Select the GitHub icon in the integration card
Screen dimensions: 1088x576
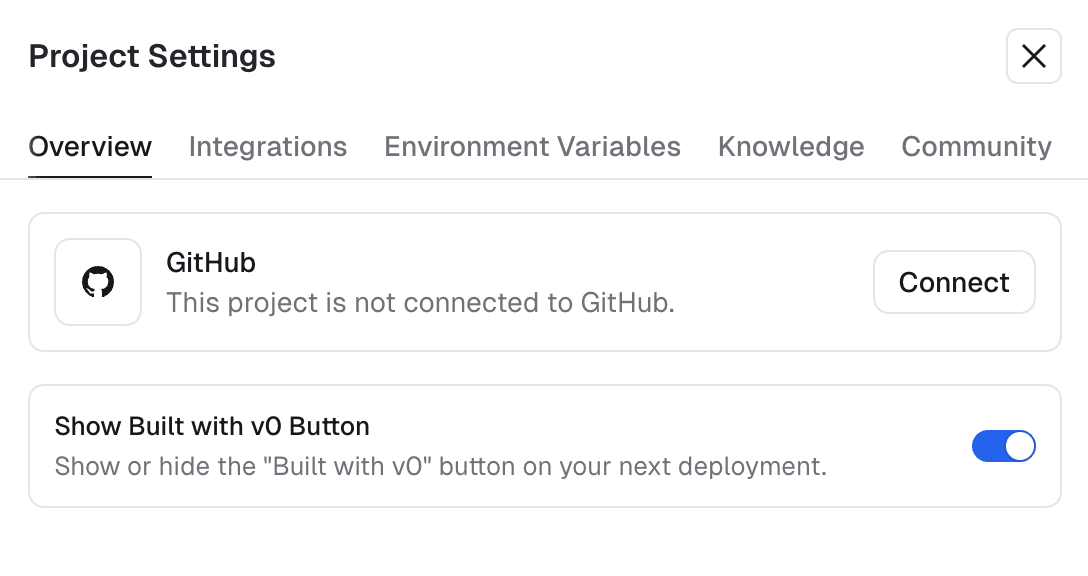click(97, 282)
